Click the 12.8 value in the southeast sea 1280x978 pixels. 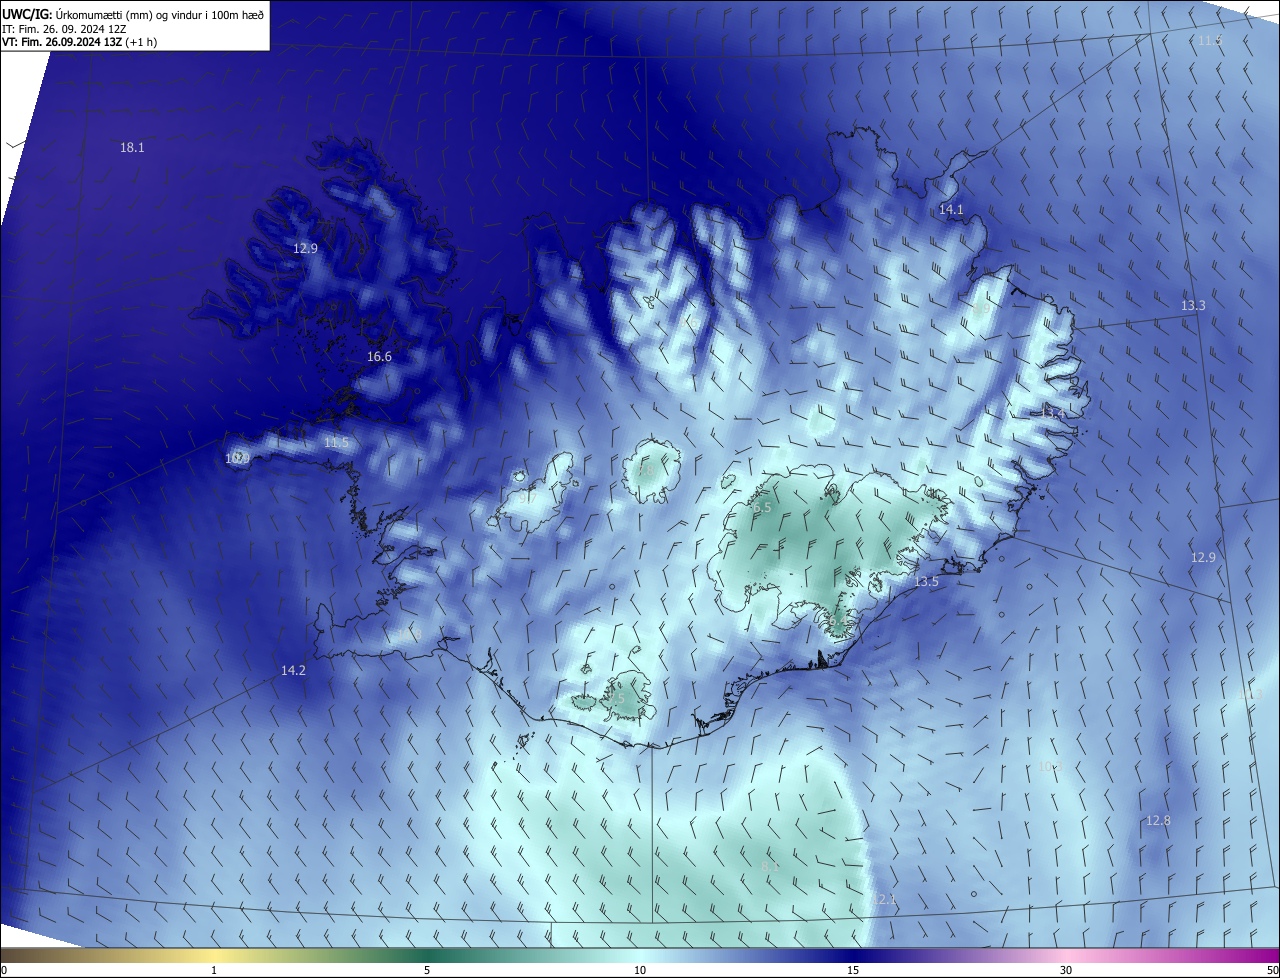(1158, 821)
